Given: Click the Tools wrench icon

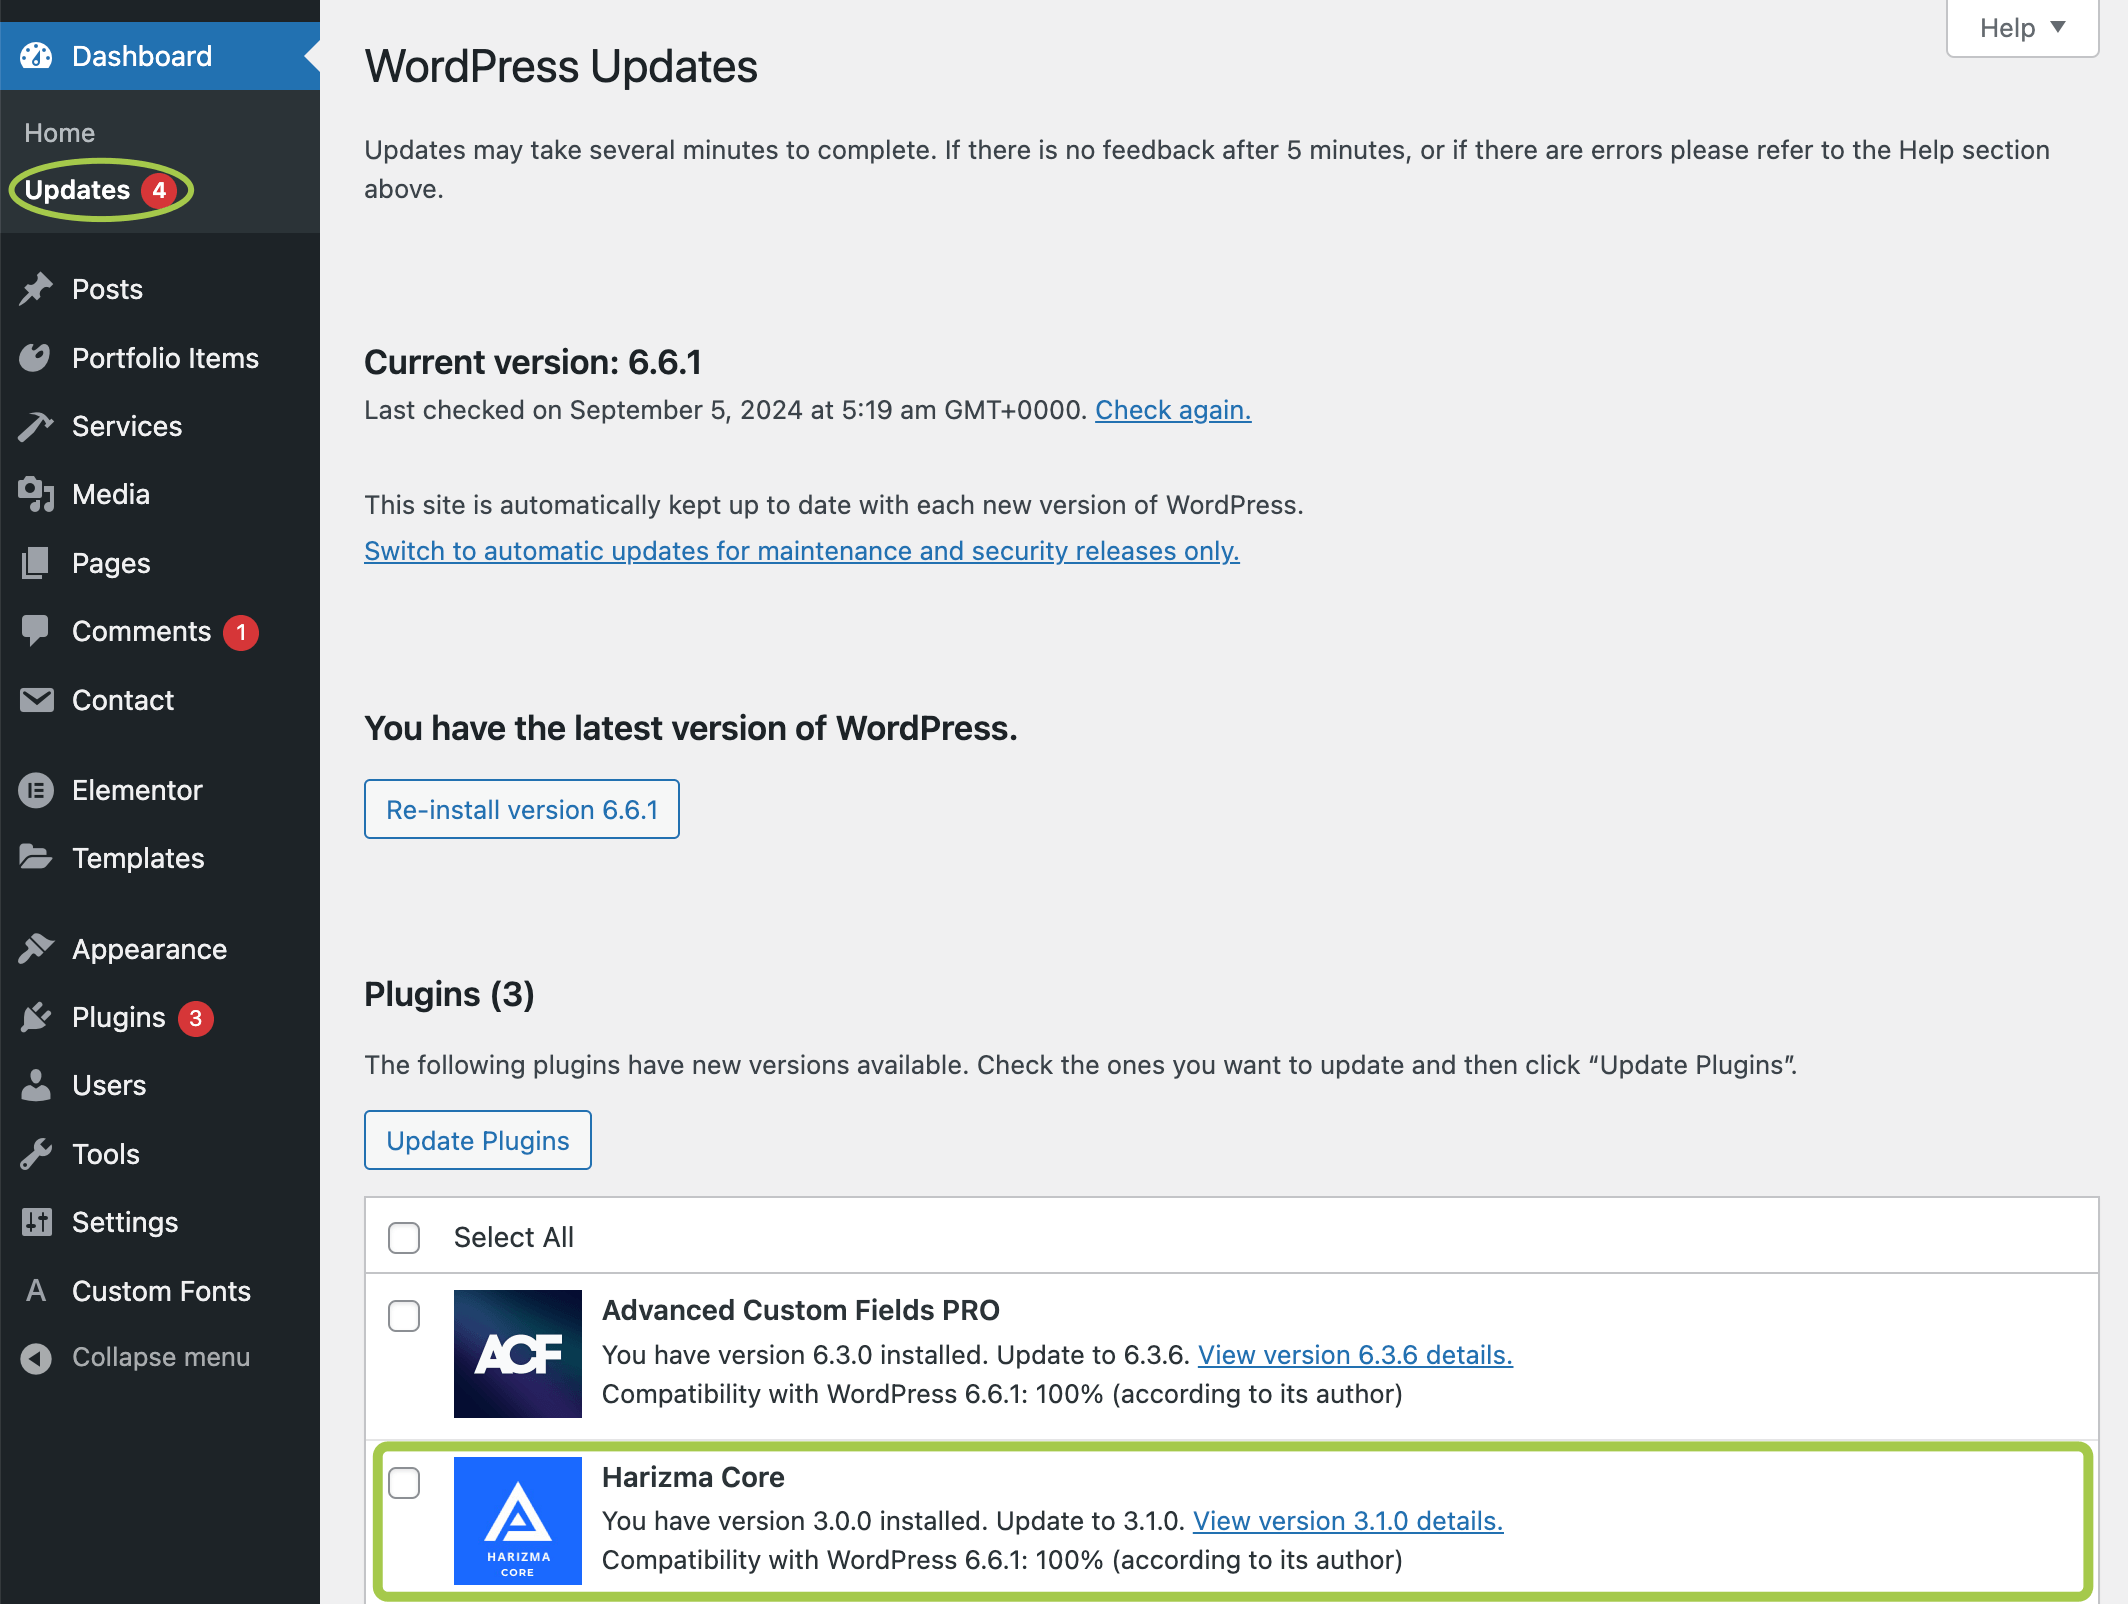Looking at the screenshot, I should click(x=36, y=1154).
